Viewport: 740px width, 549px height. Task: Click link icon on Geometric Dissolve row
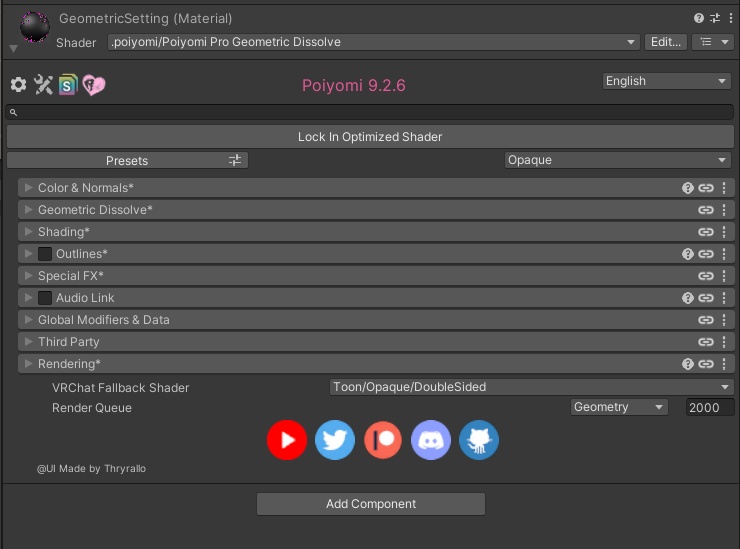click(x=706, y=210)
